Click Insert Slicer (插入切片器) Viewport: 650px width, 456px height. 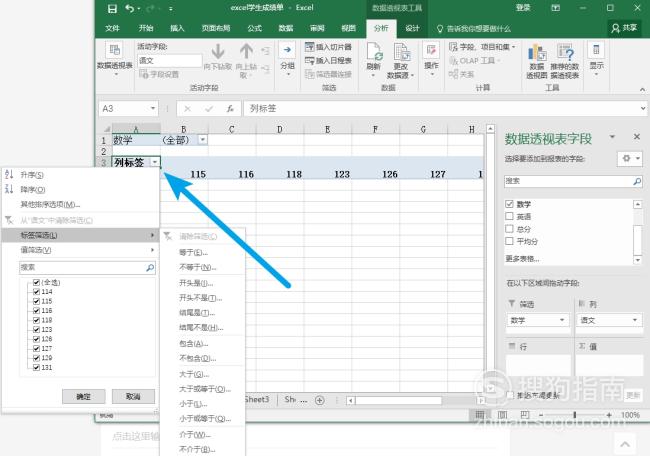click(x=328, y=47)
